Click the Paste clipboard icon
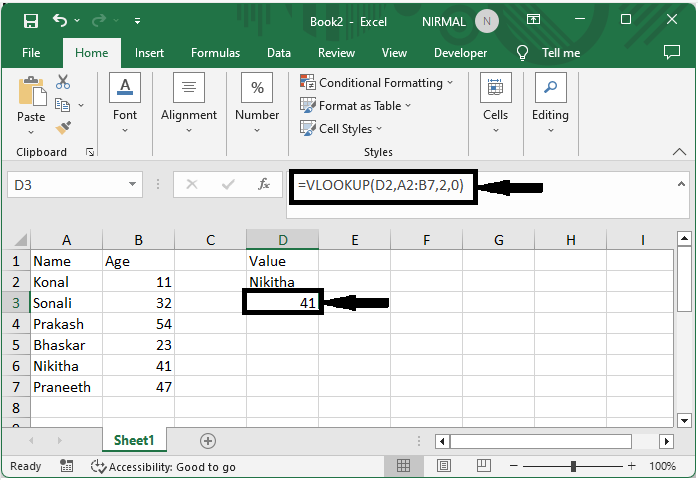The width and height of the screenshot is (698, 480). (32, 92)
